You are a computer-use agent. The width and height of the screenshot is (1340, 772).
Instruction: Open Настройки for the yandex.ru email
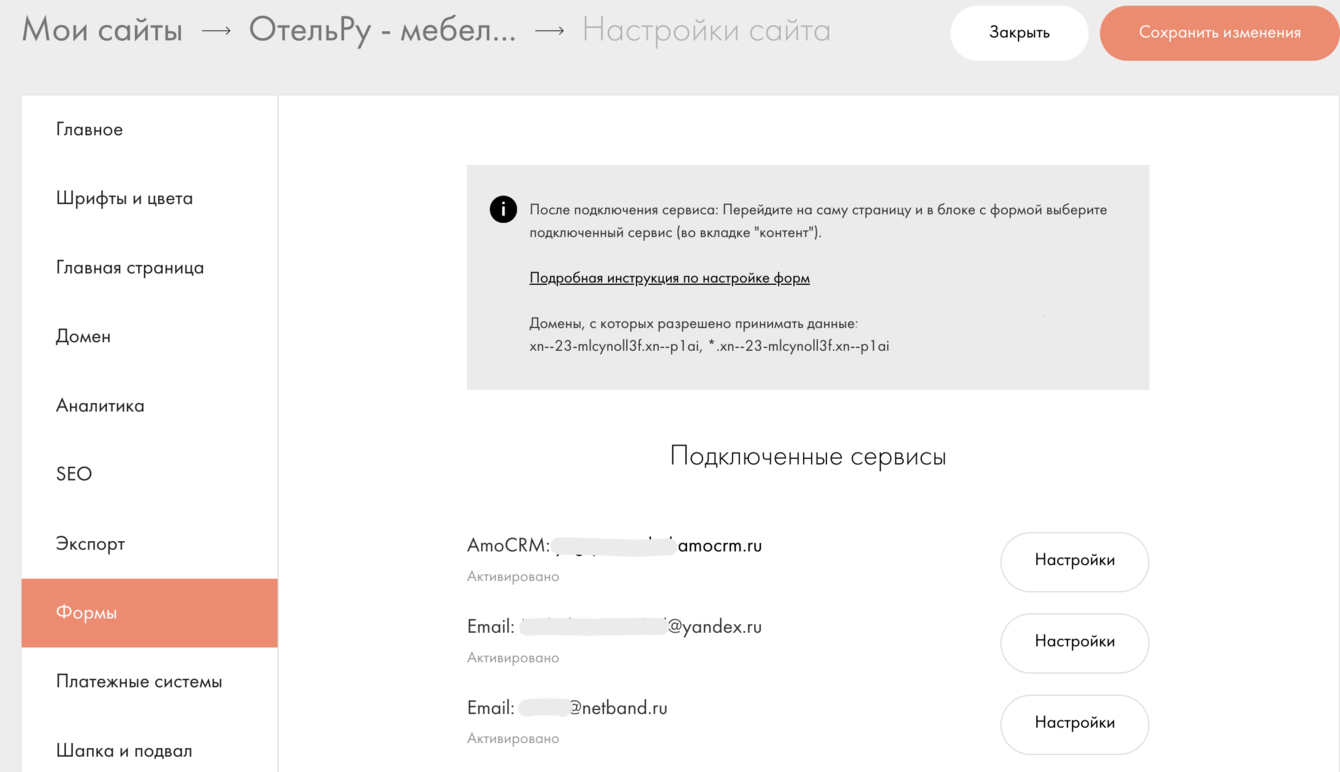point(1074,642)
